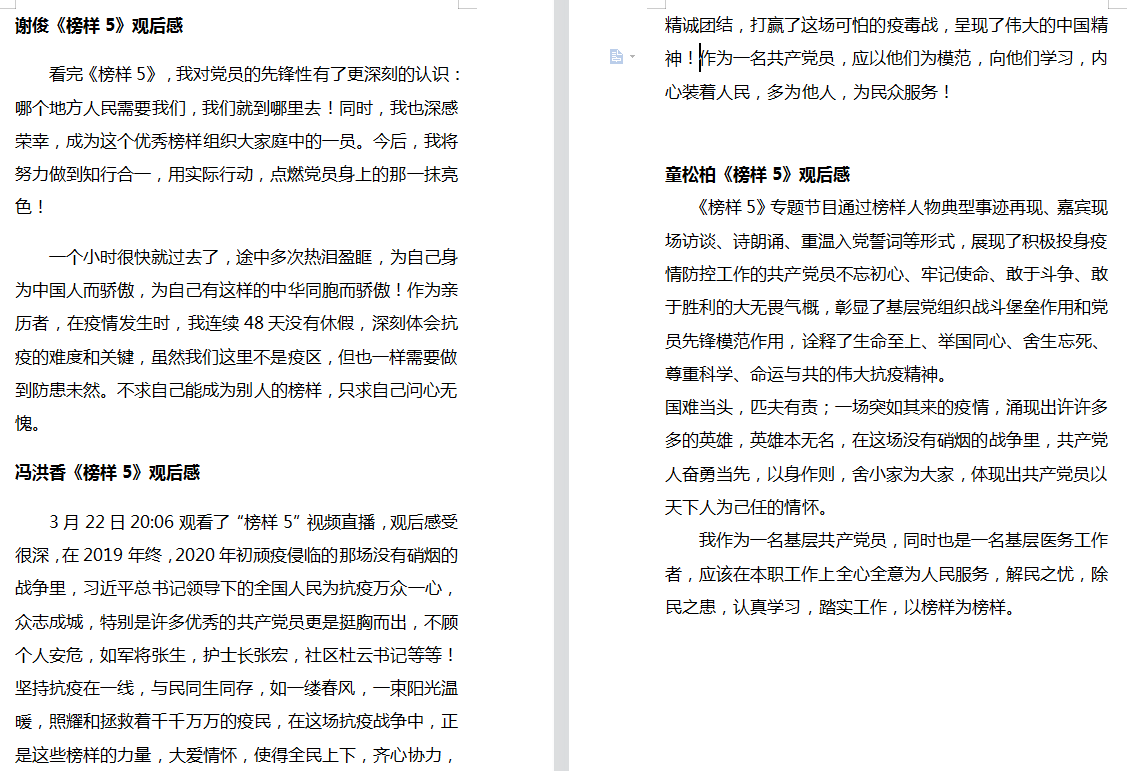Click the phrase "于胜利的大无畏气概"
The image size is (1130, 771).
[741, 308]
